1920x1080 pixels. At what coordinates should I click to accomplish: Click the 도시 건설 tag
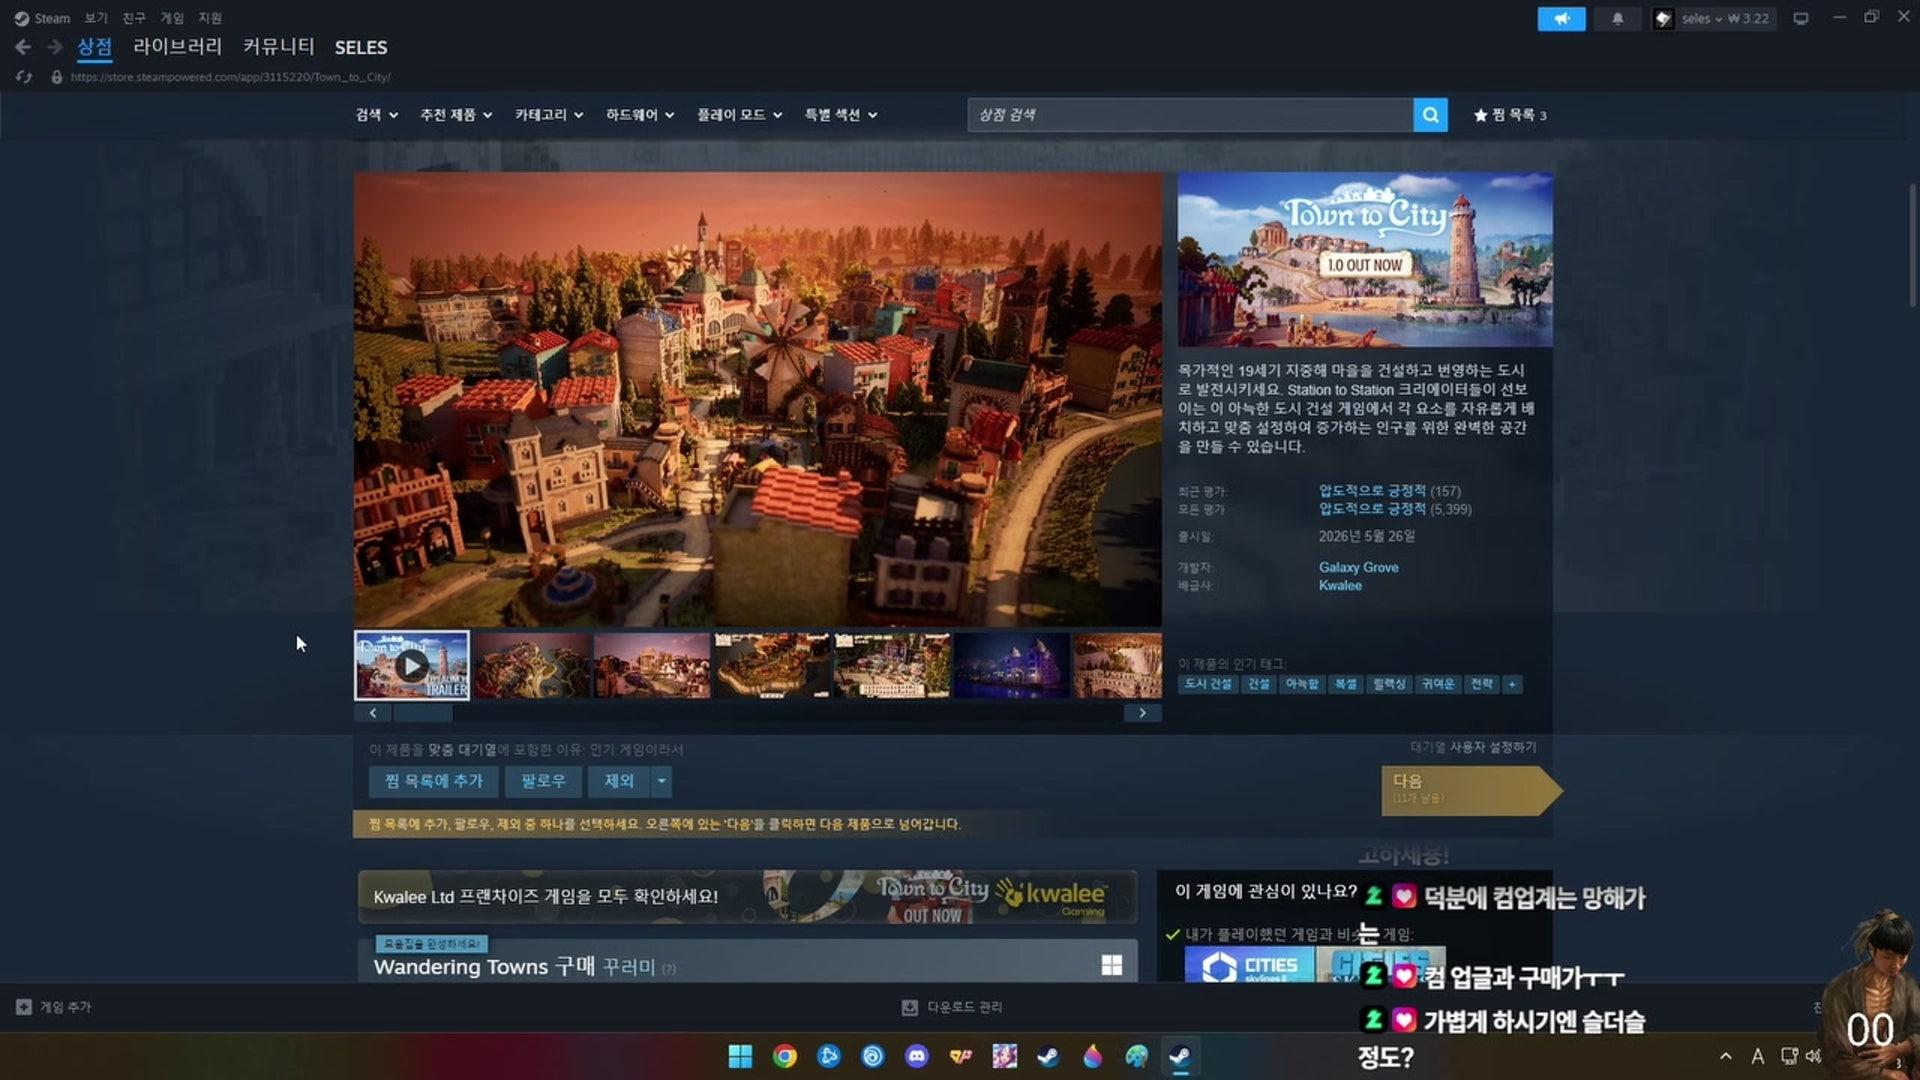(x=1208, y=684)
